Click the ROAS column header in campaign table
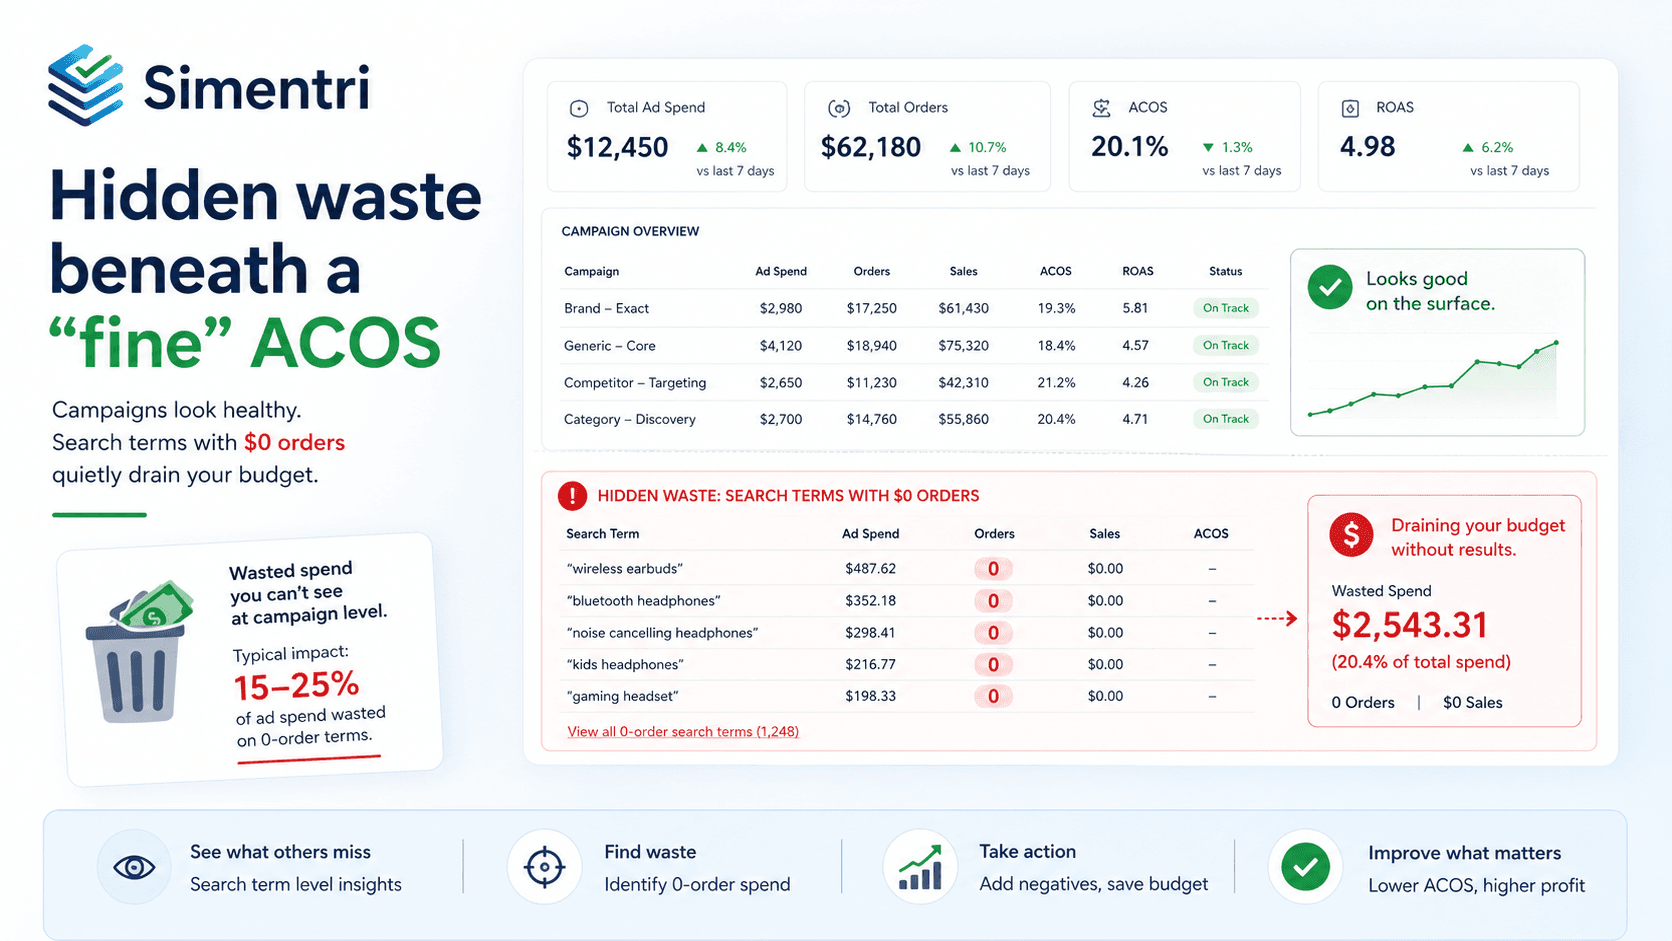 [1138, 271]
